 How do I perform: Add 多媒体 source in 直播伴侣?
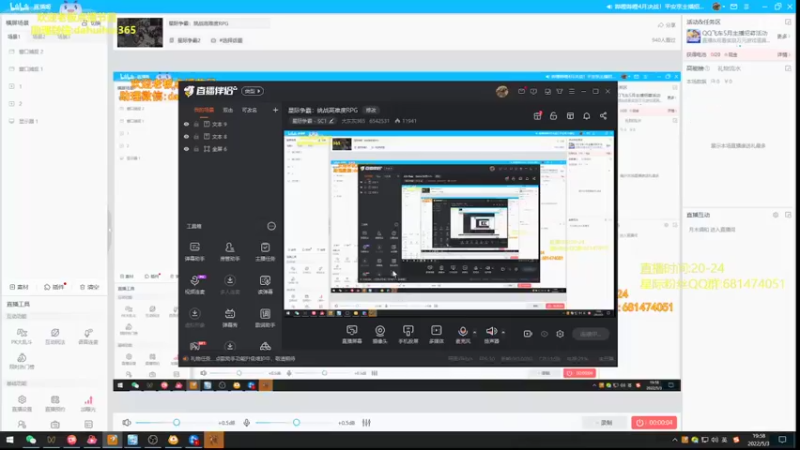pyautogui.click(x=436, y=334)
